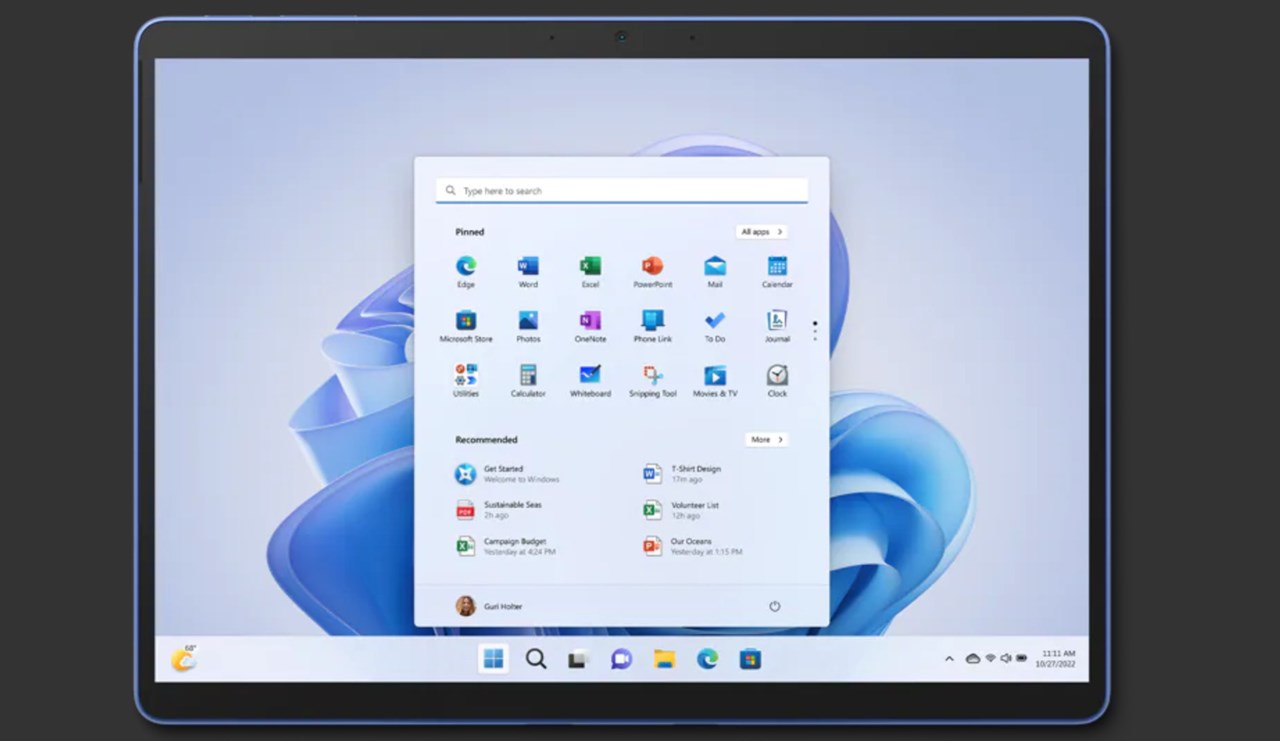1280x741 pixels.
Task: Go to next pinned apps page dot
Action: pos(815,332)
